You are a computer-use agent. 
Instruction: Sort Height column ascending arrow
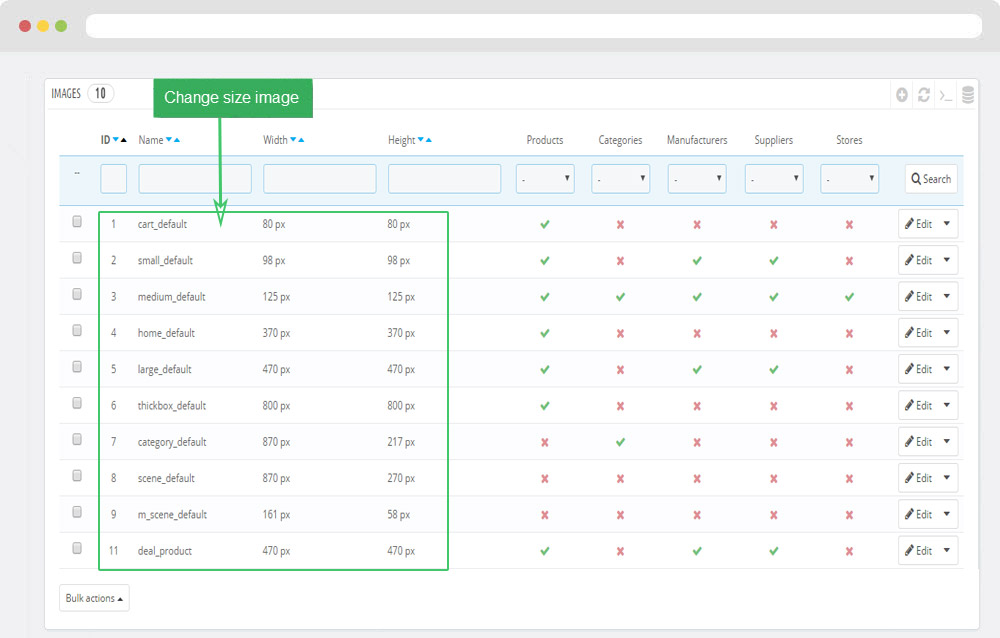coord(429,140)
